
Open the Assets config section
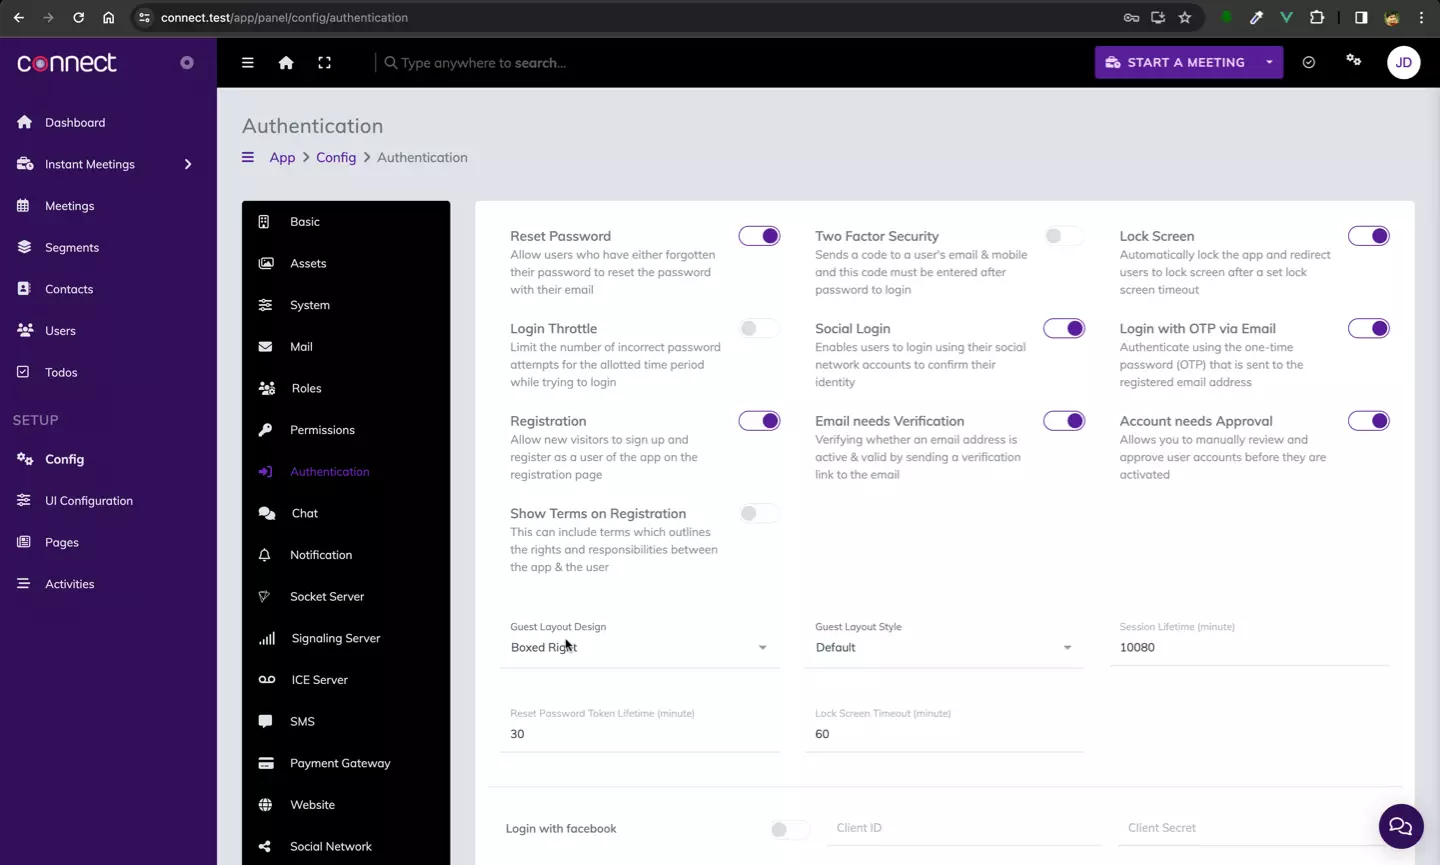(346, 263)
